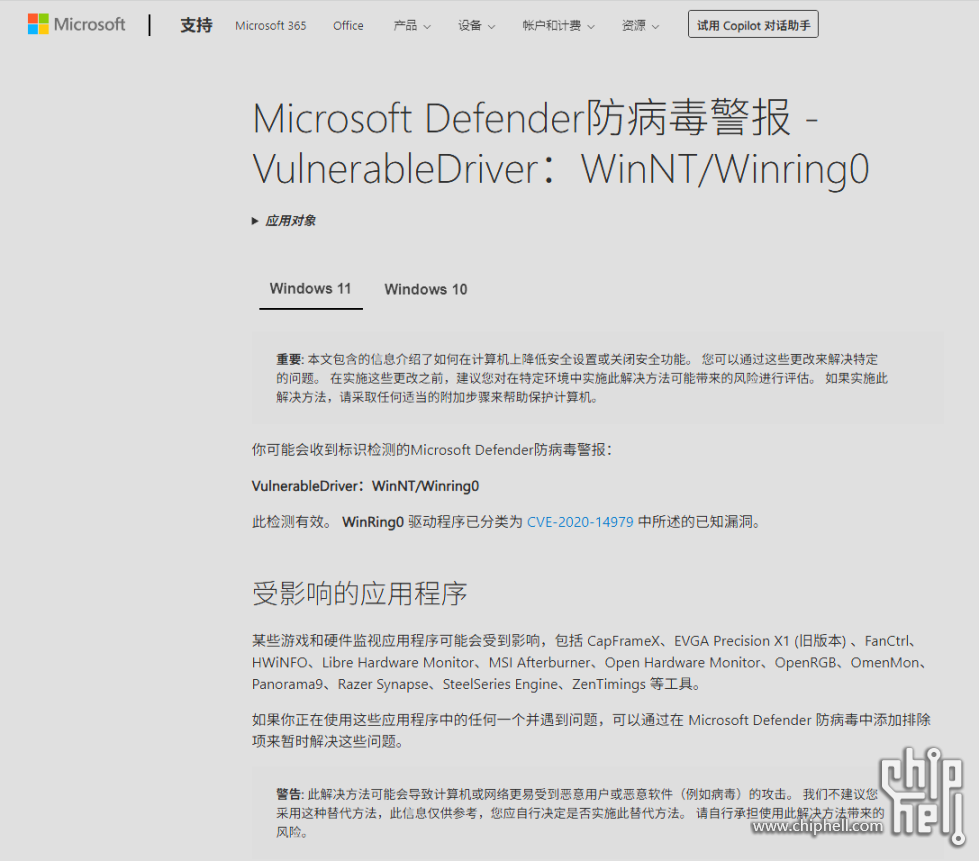Open the CVE-2020-14979 link
The image size is (979, 861).
(580, 522)
